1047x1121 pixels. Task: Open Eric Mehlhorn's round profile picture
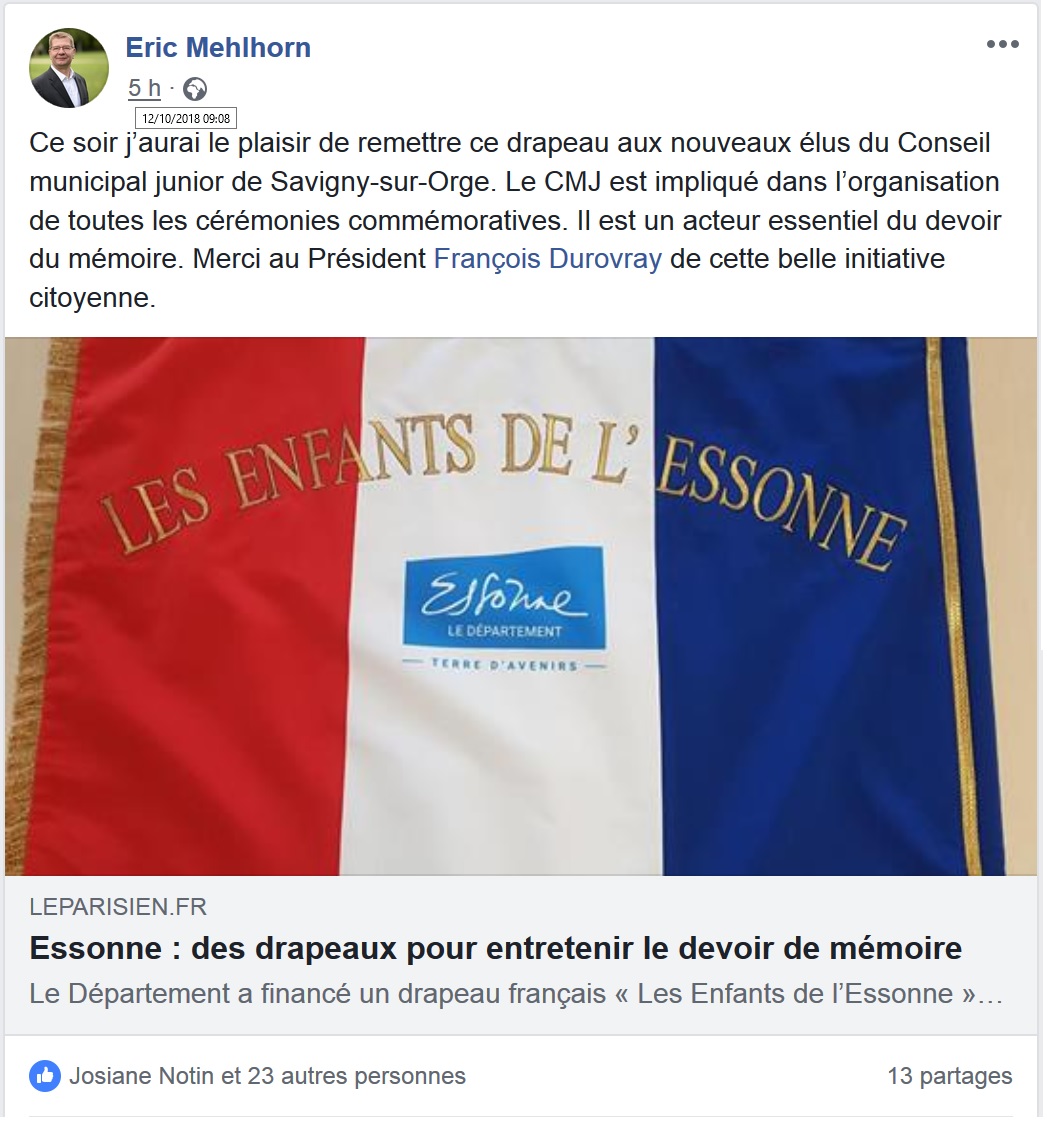point(69,68)
